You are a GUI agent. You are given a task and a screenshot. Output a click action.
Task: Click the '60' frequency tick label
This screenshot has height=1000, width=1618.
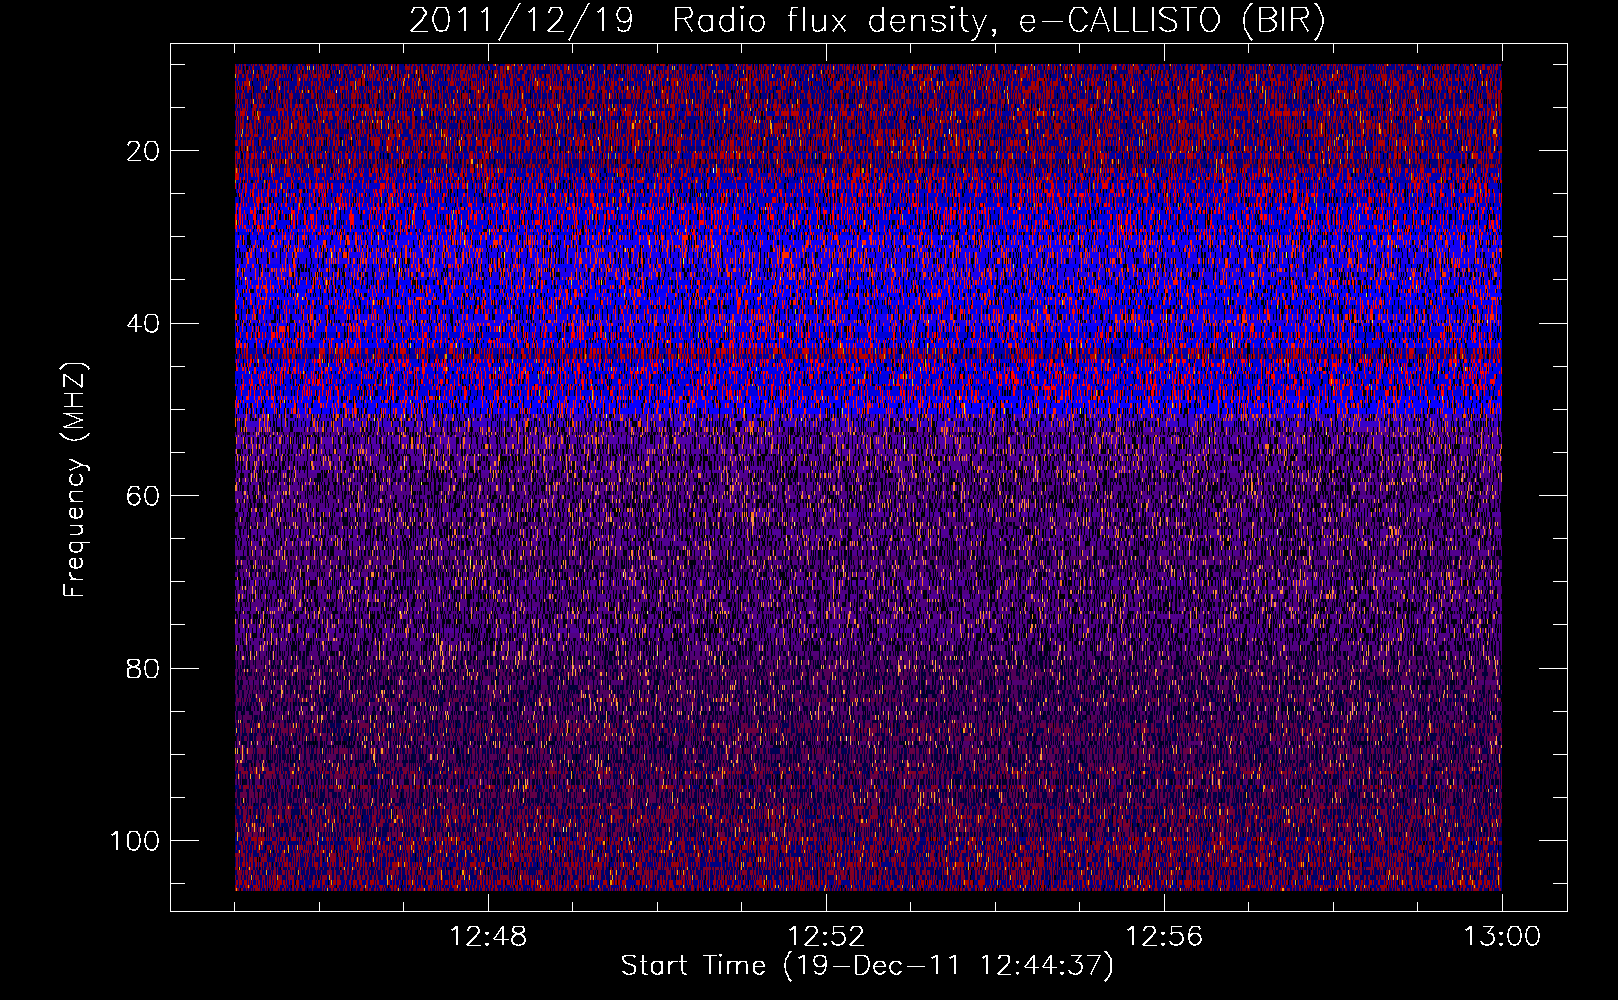coord(144,496)
